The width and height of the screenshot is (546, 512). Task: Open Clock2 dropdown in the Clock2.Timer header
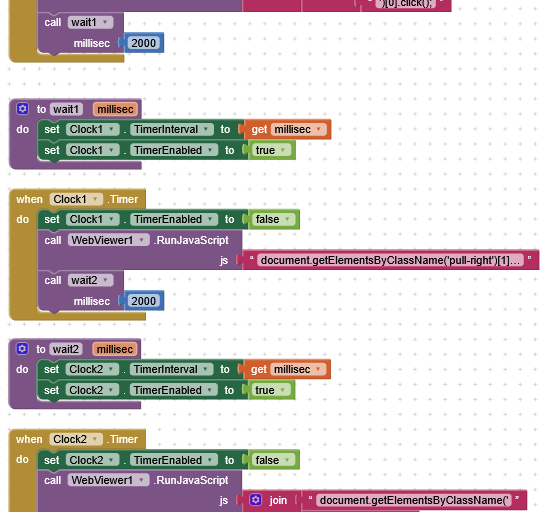tap(76, 439)
